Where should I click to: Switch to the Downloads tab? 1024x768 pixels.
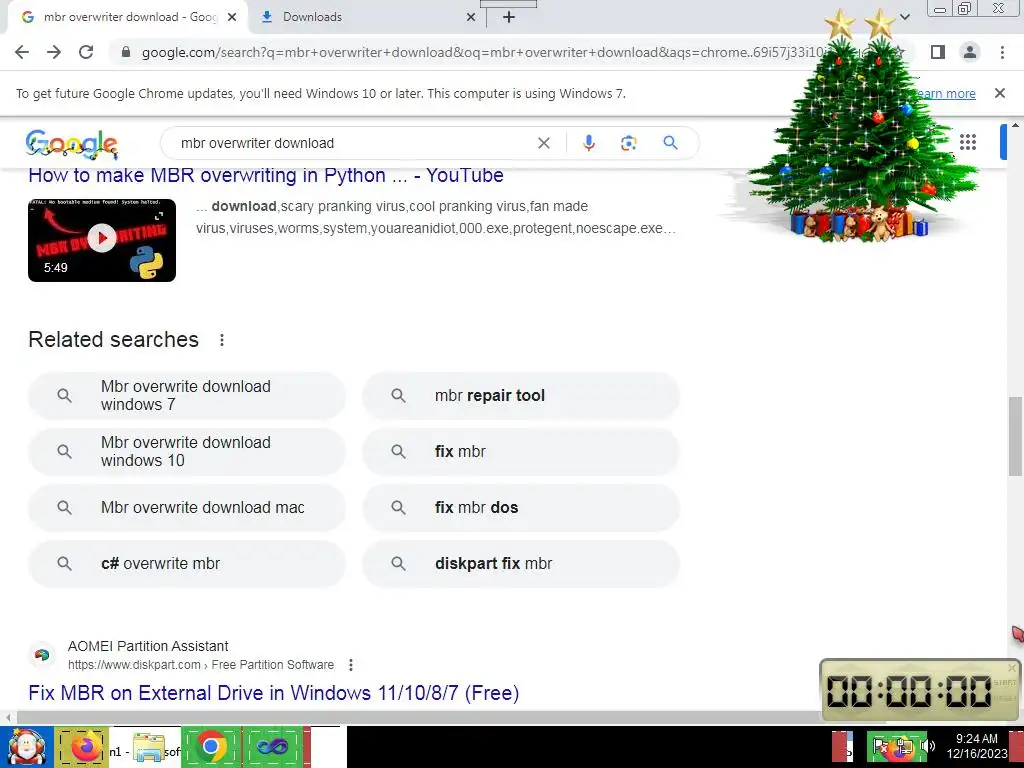coord(366,18)
